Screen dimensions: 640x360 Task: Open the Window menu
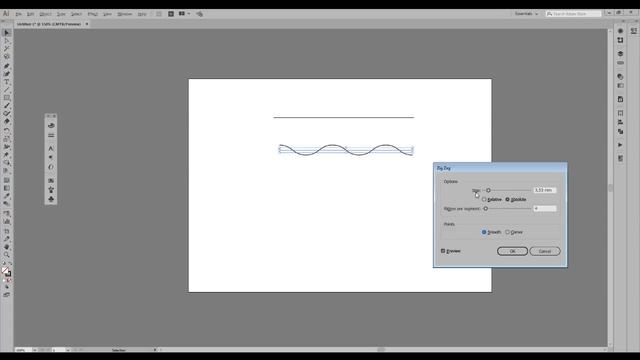coord(124,14)
